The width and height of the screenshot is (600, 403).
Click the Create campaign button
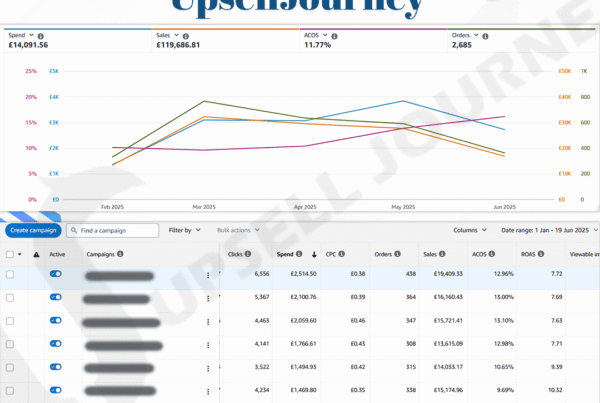33,230
